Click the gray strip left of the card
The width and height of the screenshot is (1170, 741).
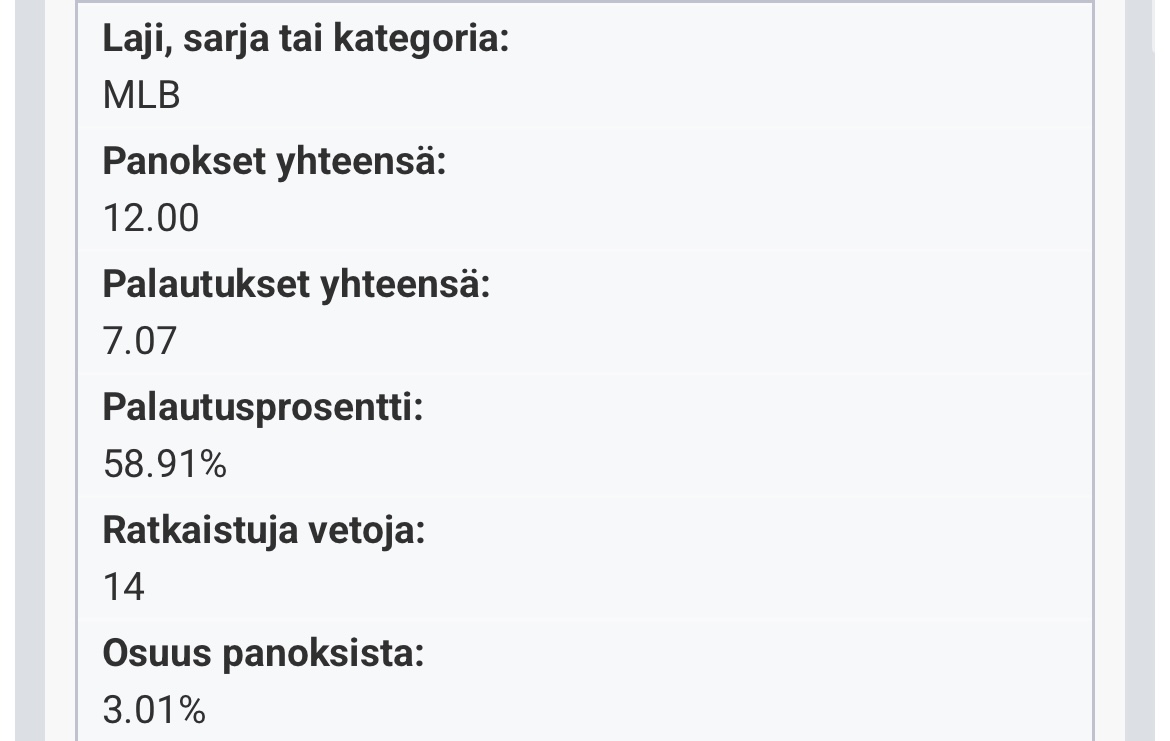tap(30, 370)
